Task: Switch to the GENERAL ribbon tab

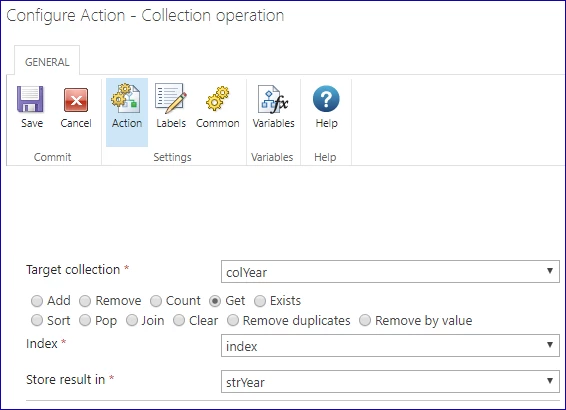Action: [47, 62]
